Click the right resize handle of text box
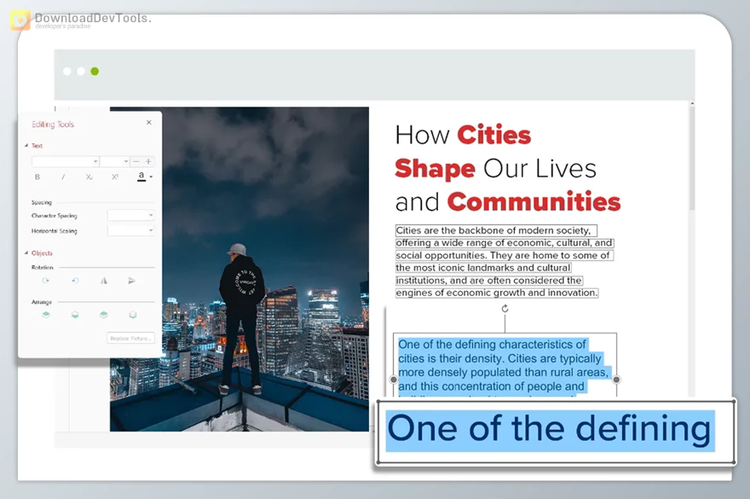Viewport: 750px width, 499px height. pyautogui.click(x=617, y=379)
